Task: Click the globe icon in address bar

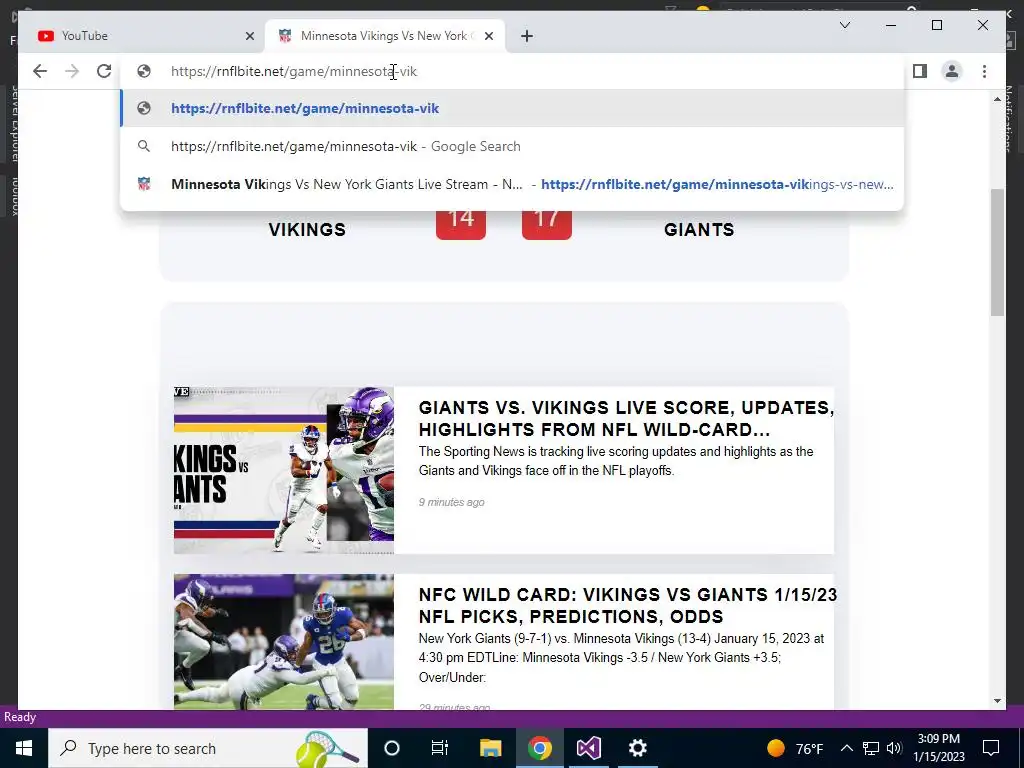Action: coord(144,71)
